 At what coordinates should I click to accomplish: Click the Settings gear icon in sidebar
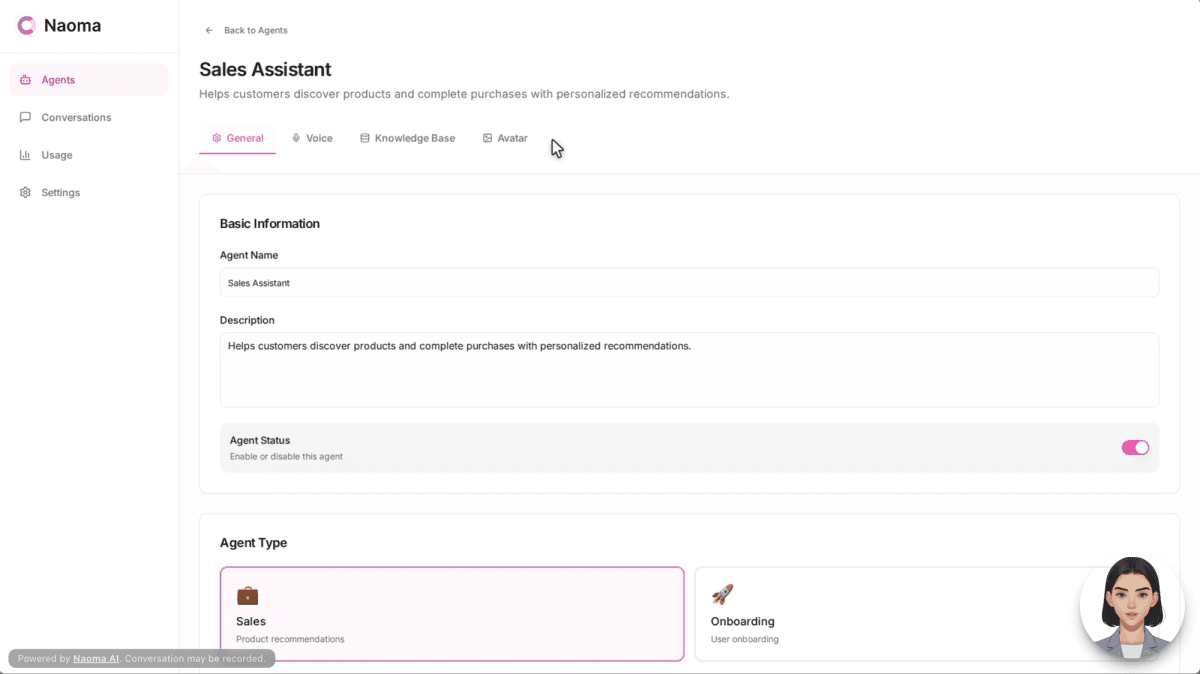coord(25,192)
